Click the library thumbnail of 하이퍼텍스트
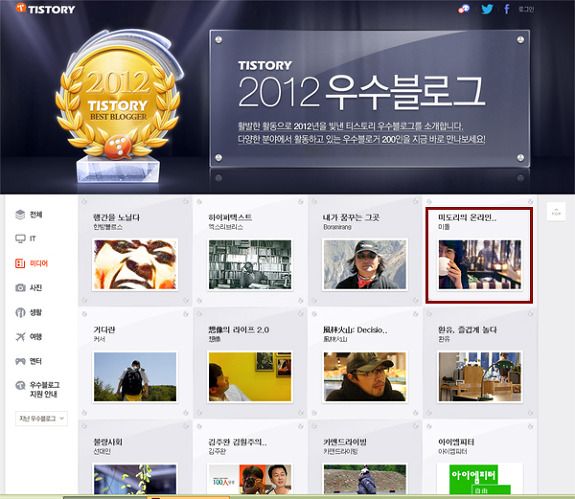Image resolution: width=575 pixels, height=499 pixels. pos(250,265)
